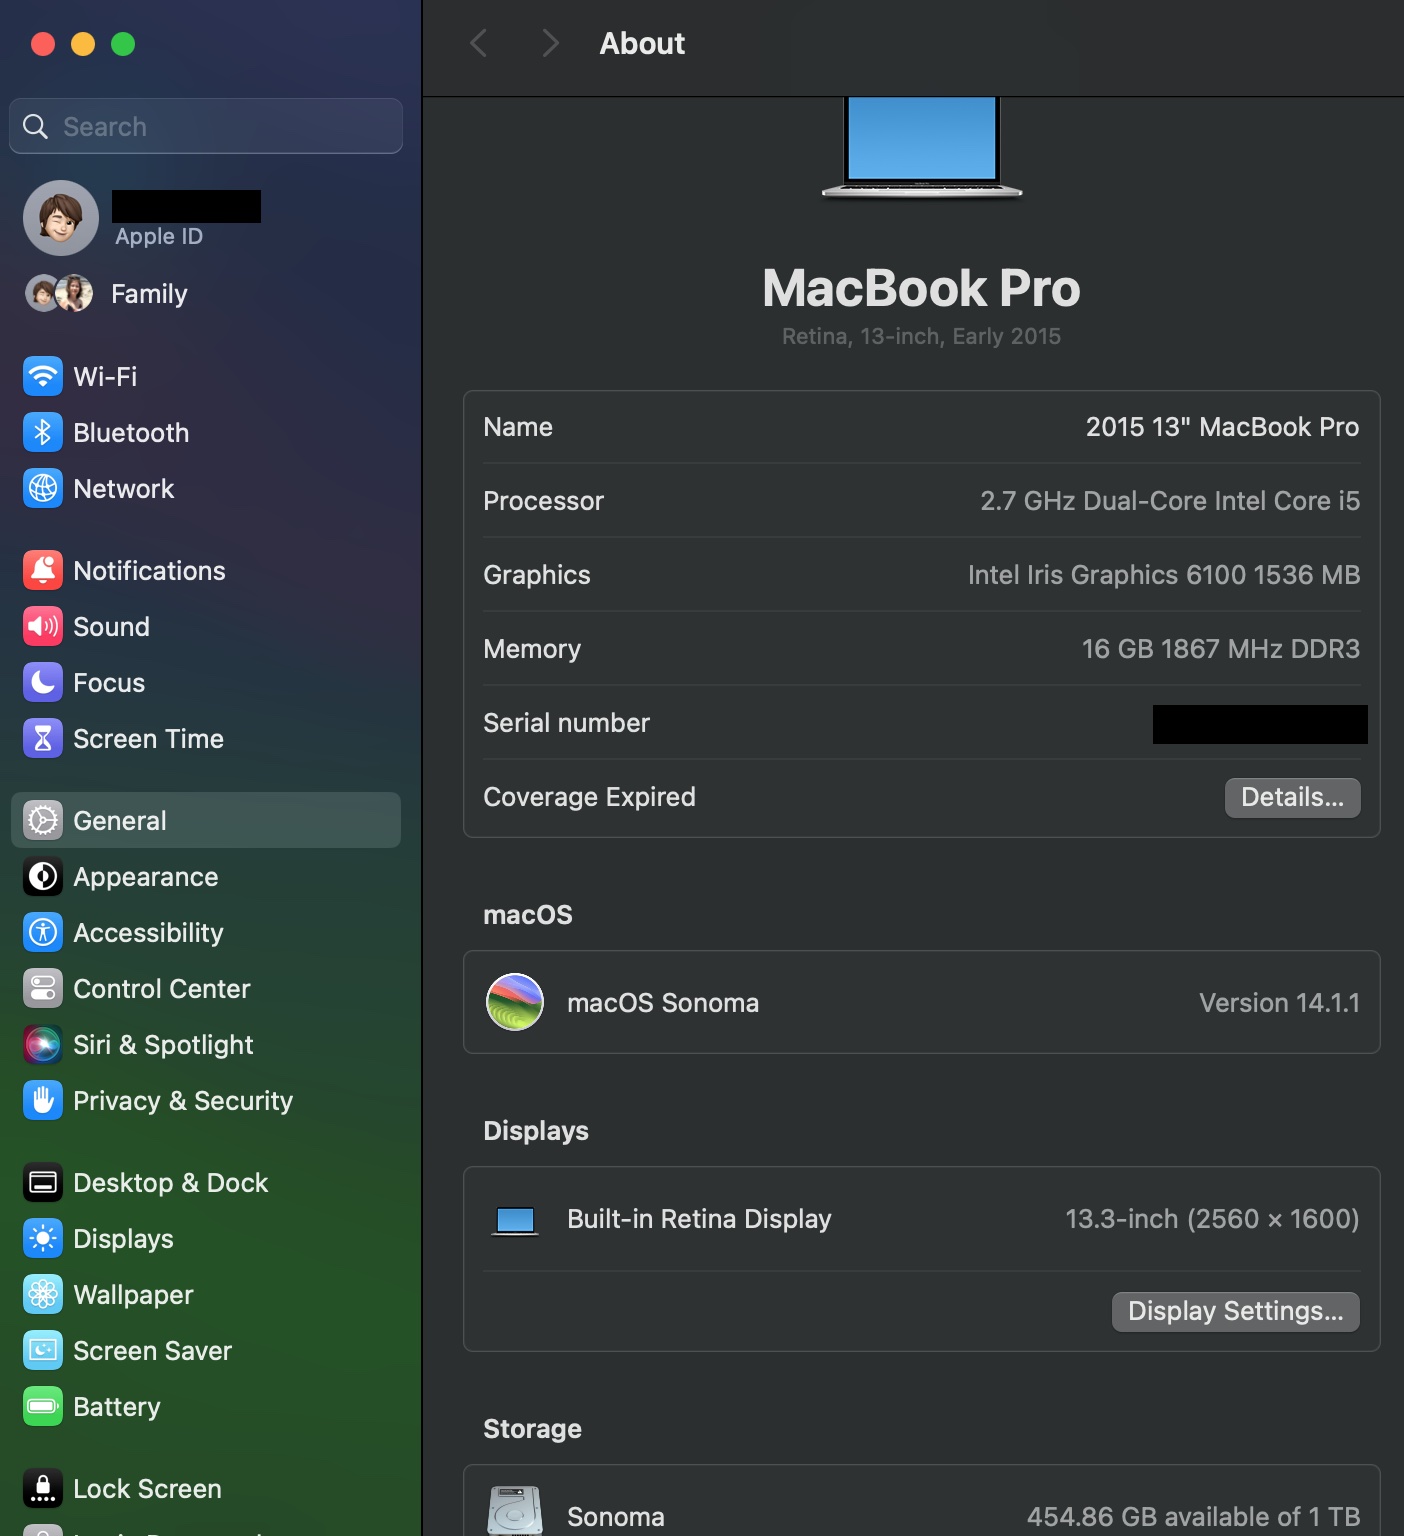The width and height of the screenshot is (1404, 1536).
Task: Click 'Retina, 13-inch, Early 2015' subtitle
Action: pos(921,336)
